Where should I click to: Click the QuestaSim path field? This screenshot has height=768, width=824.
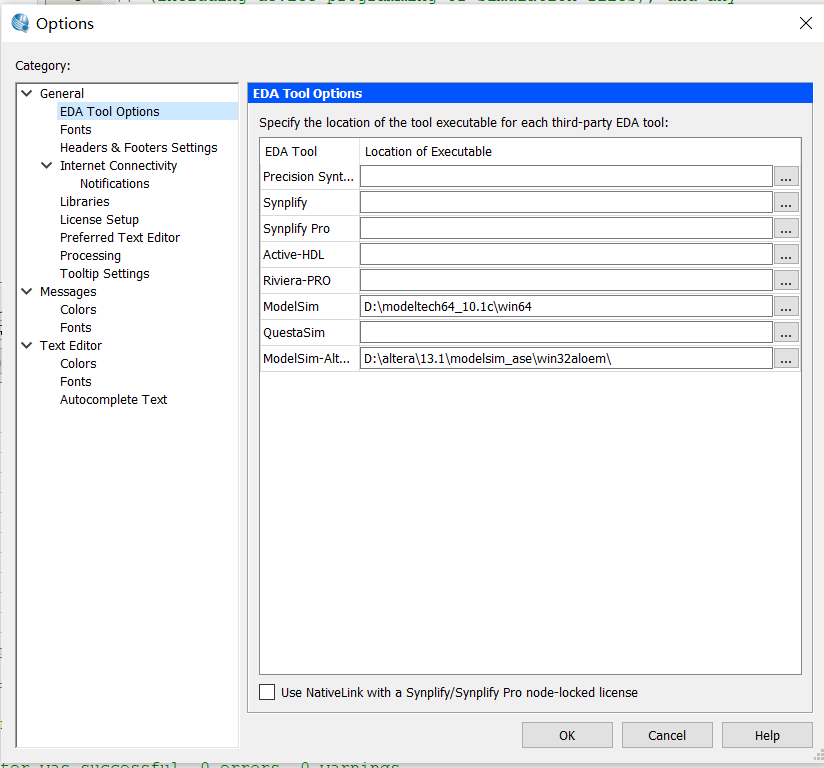[x=566, y=332]
